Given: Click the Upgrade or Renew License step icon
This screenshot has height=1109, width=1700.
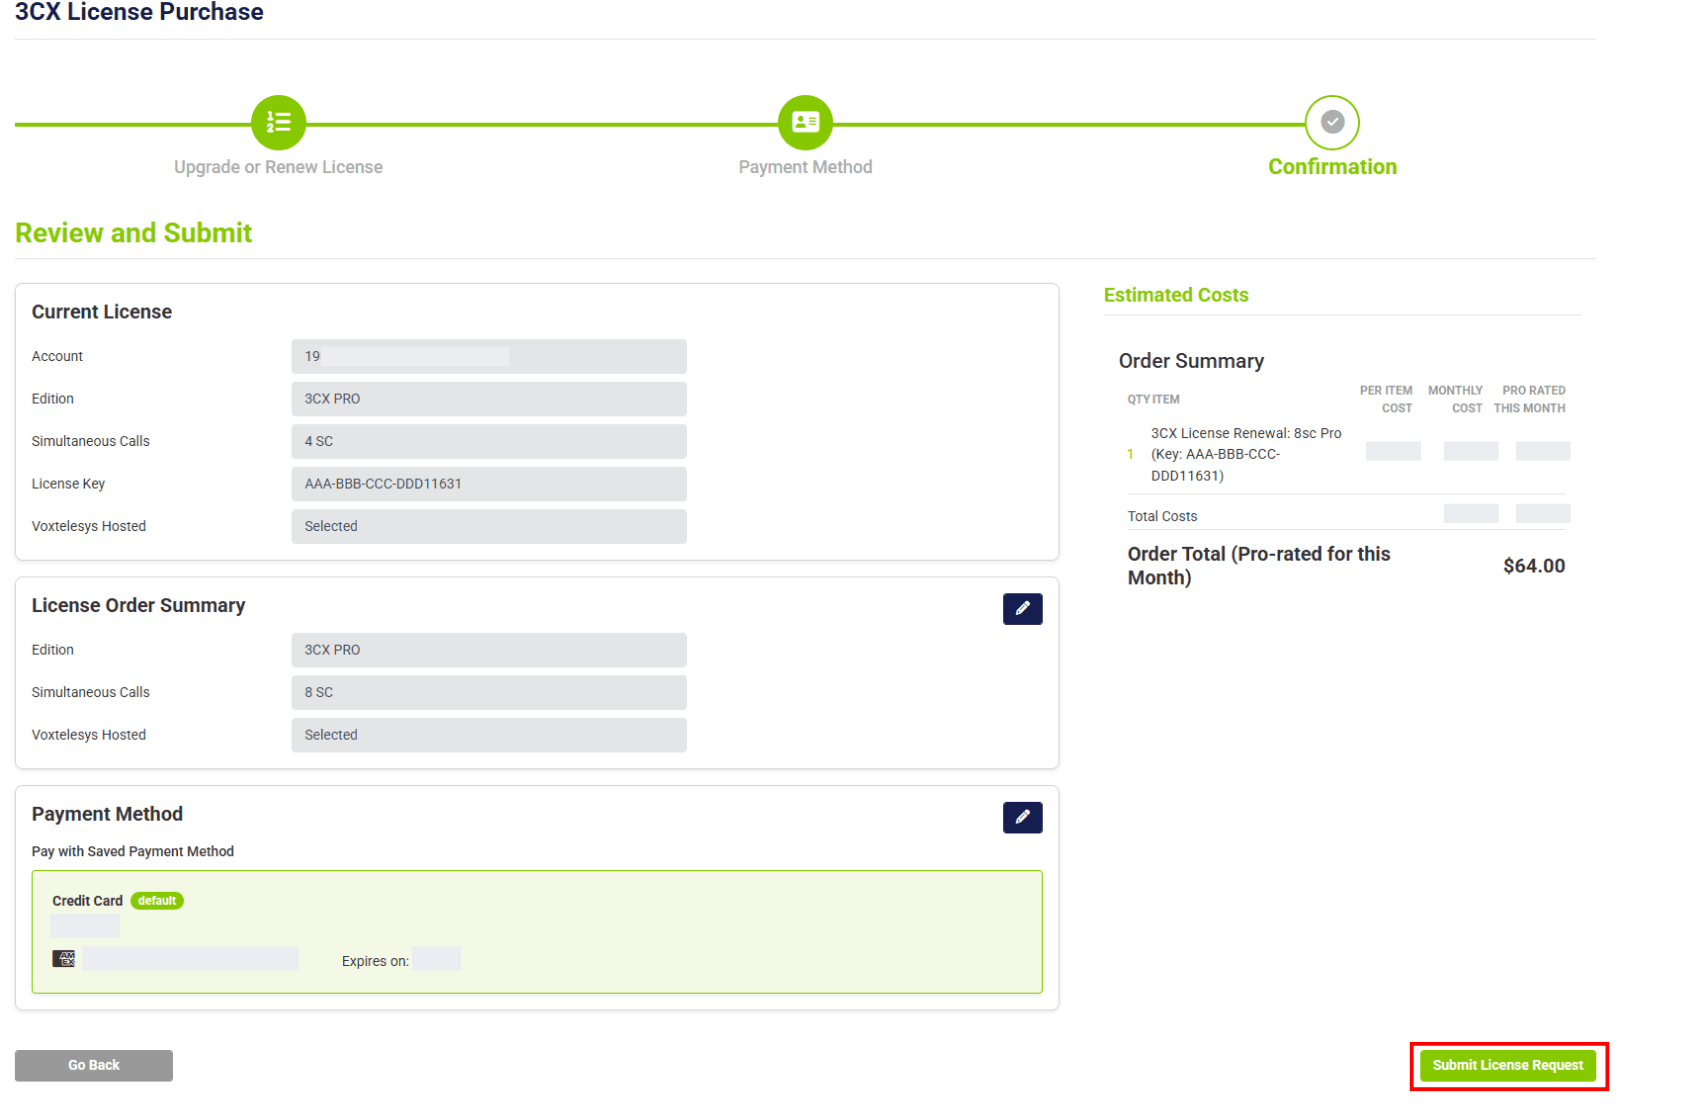Looking at the screenshot, I should pyautogui.click(x=278, y=122).
